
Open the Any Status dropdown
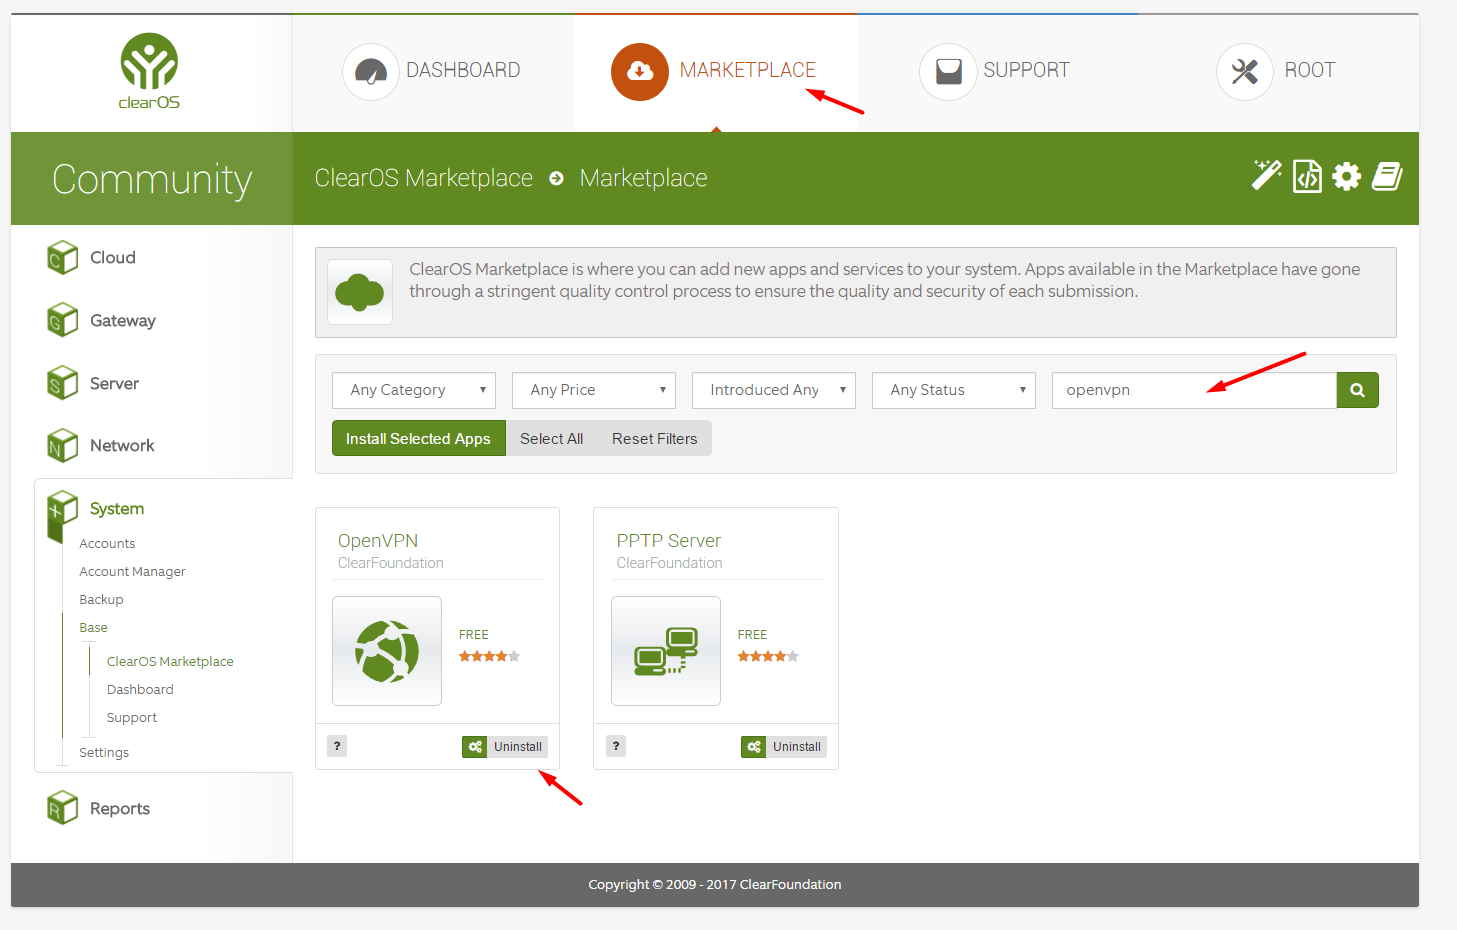pos(954,390)
